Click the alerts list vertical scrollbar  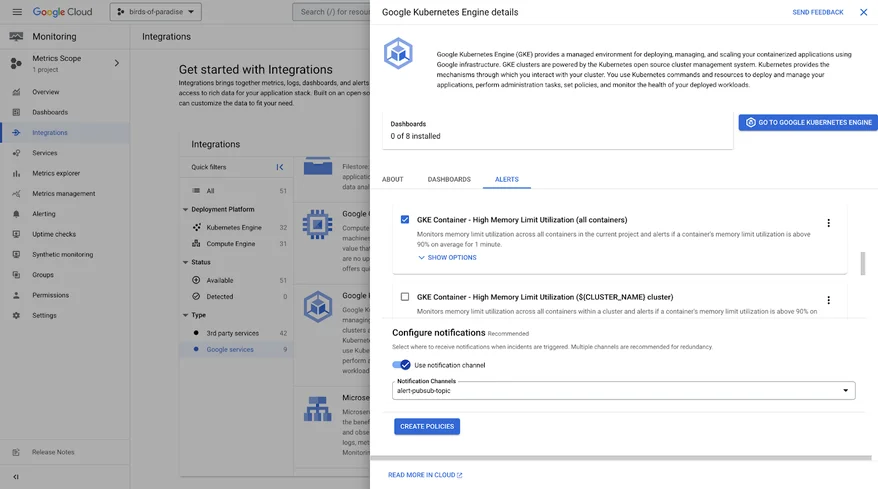click(862, 263)
